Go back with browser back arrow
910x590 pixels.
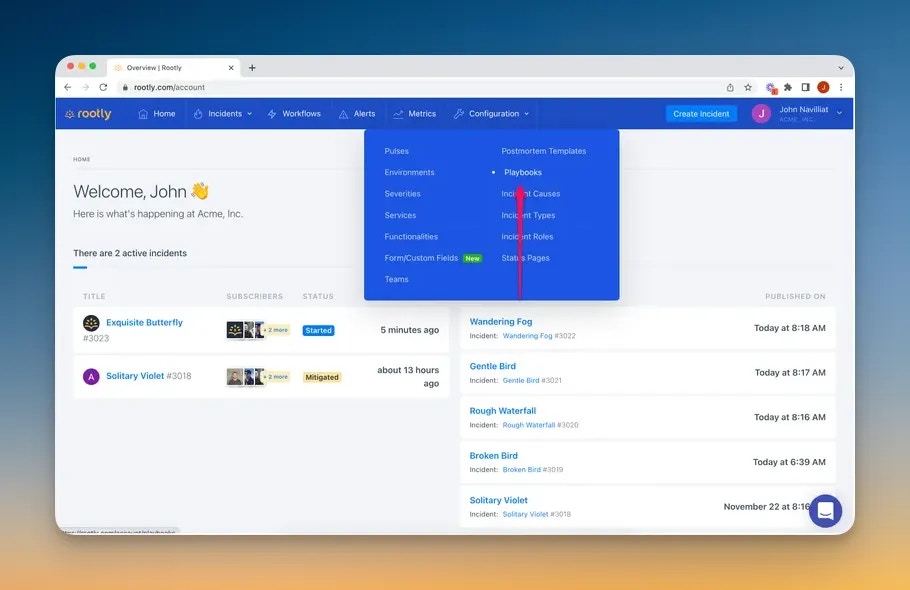point(68,87)
